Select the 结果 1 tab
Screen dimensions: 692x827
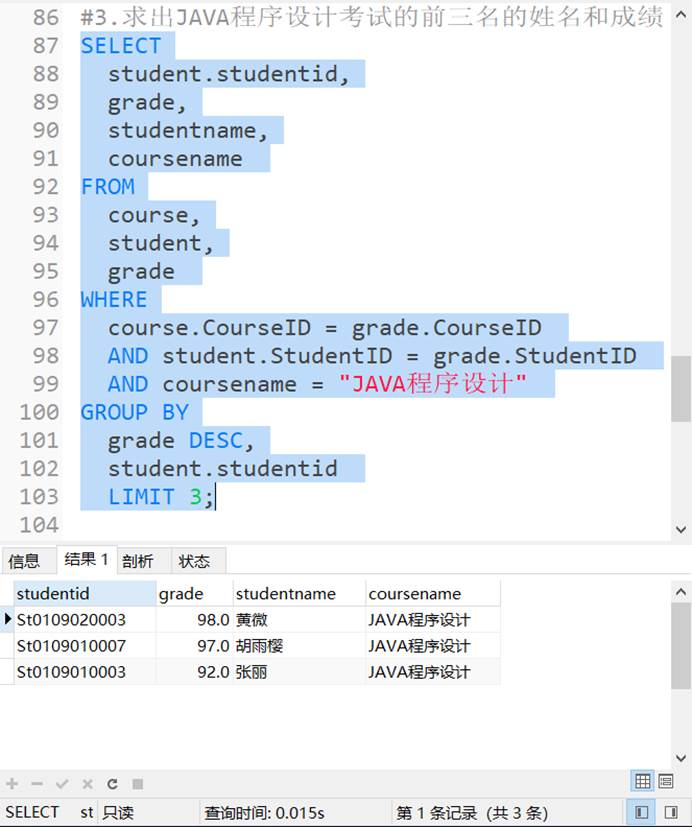(x=86, y=559)
